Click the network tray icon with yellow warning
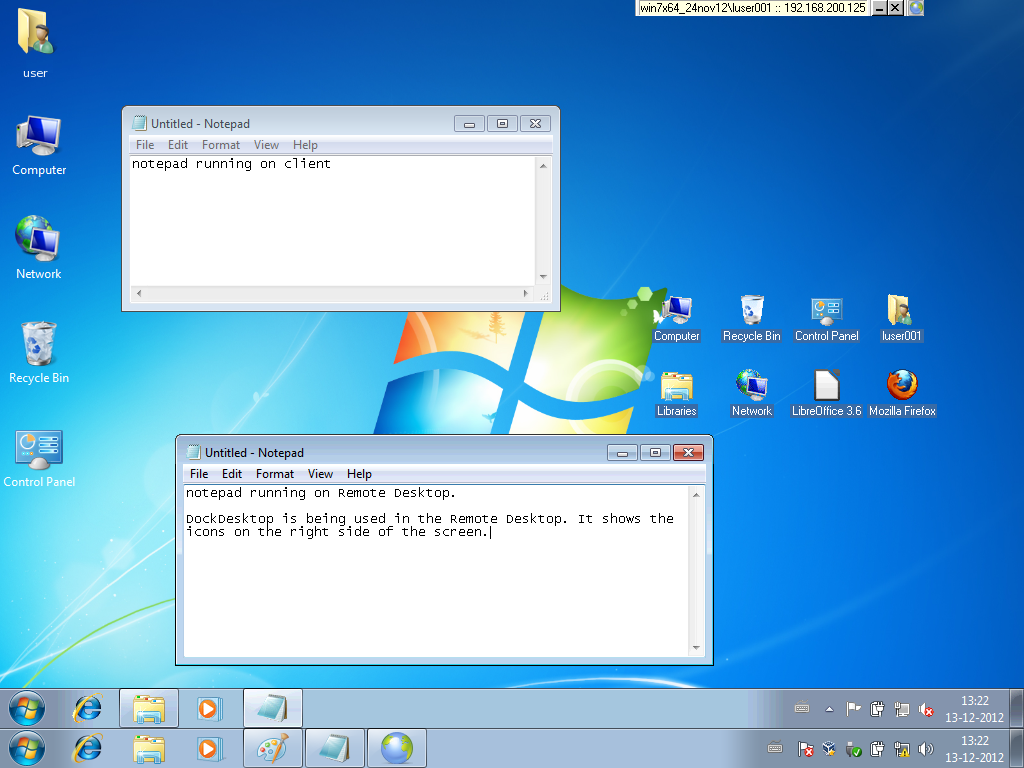 (901, 748)
